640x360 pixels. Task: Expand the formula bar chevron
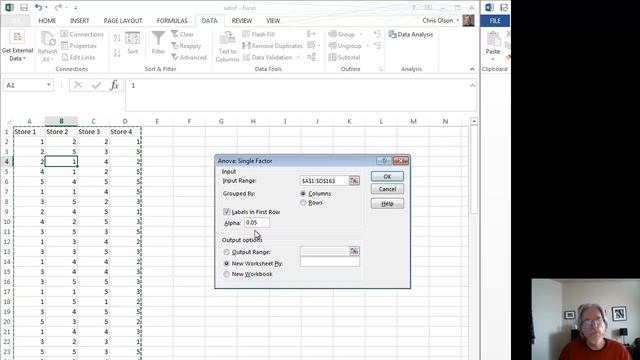click(x=472, y=85)
